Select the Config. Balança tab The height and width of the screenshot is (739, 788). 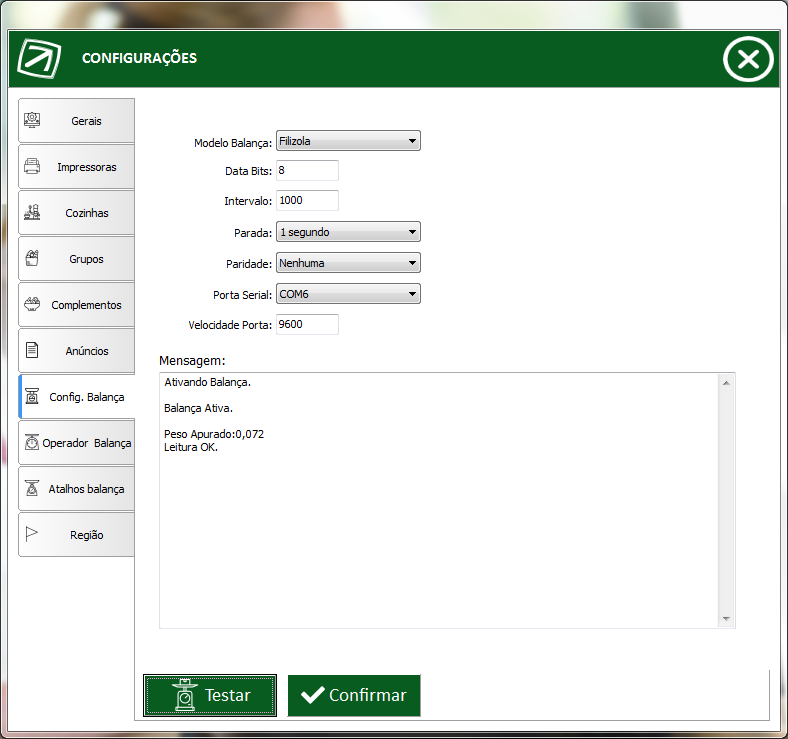pyautogui.click(x=76, y=397)
